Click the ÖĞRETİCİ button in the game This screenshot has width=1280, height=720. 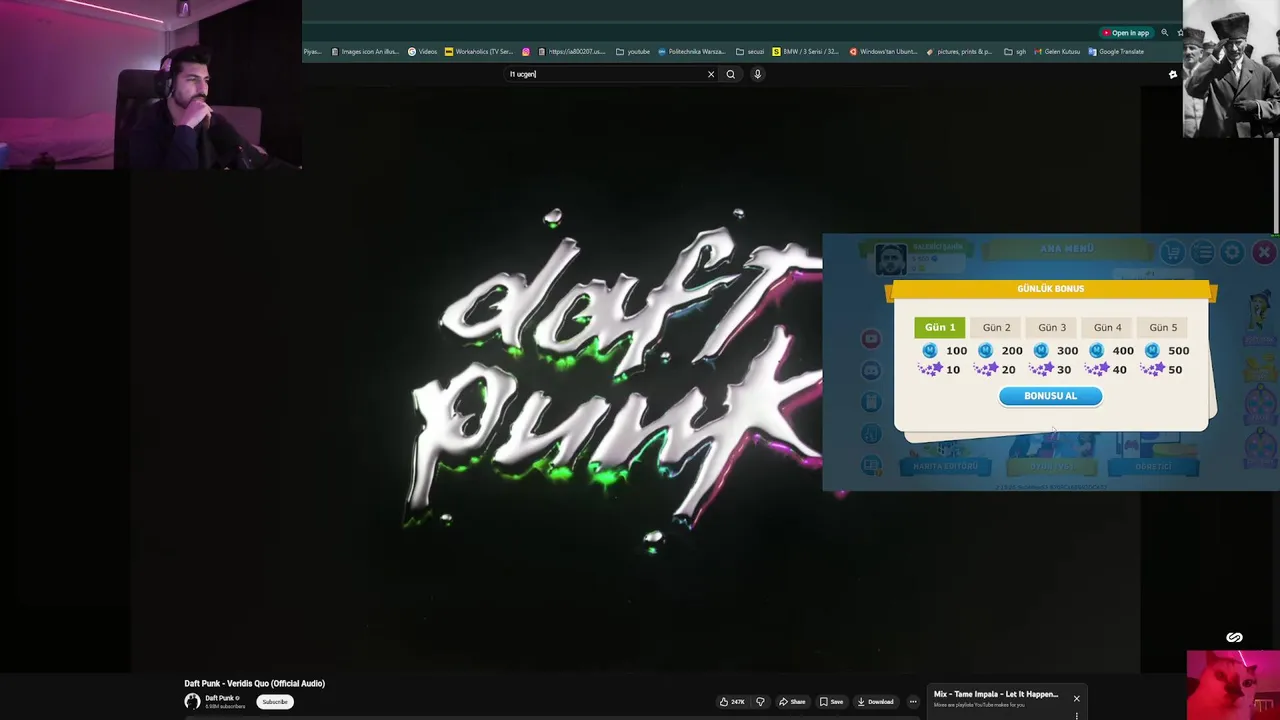coord(1153,466)
